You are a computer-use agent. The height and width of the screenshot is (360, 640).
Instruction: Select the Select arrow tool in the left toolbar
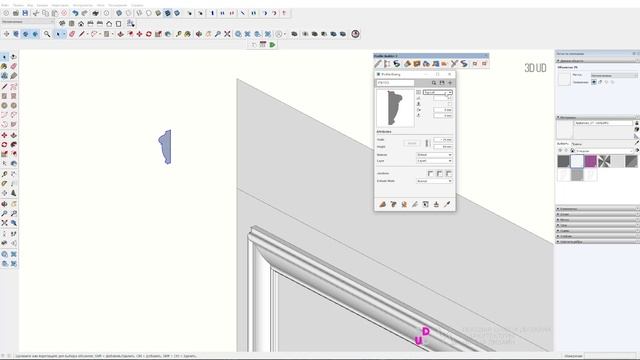tap(4, 57)
